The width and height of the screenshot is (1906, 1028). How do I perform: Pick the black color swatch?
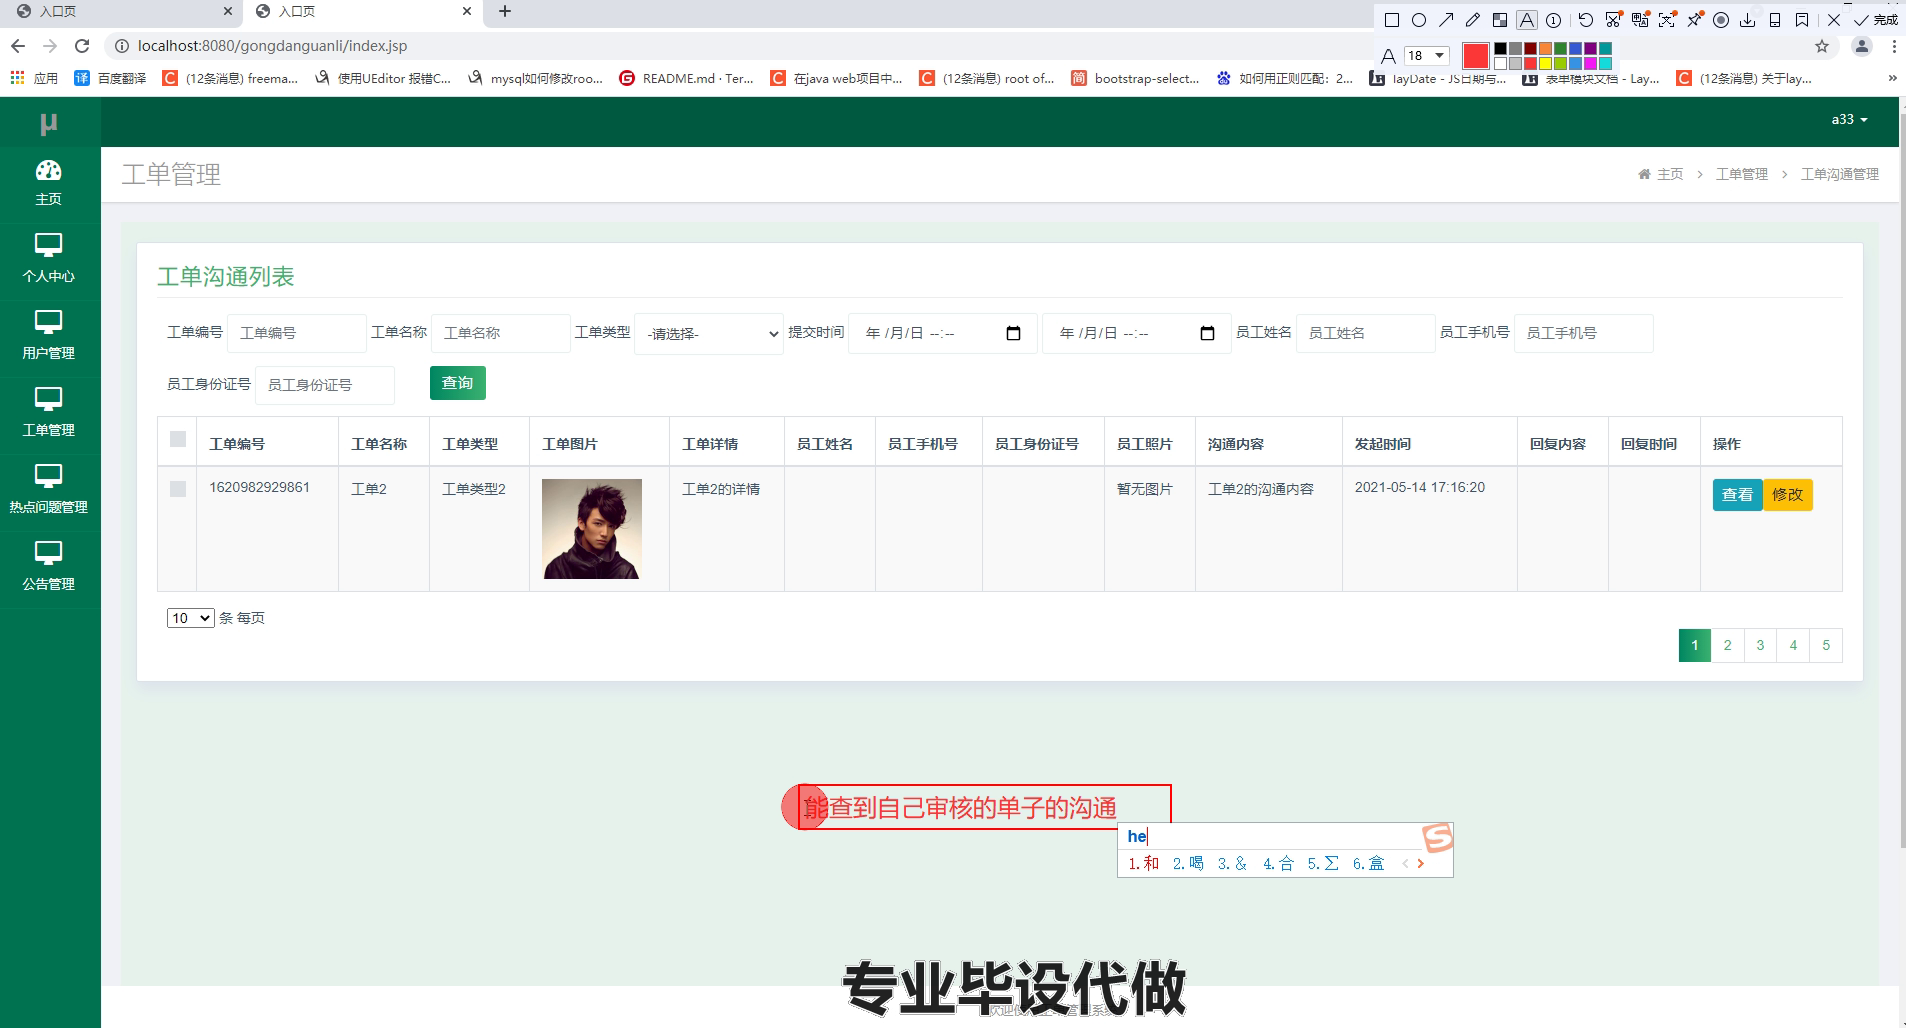(x=1500, y=49)
